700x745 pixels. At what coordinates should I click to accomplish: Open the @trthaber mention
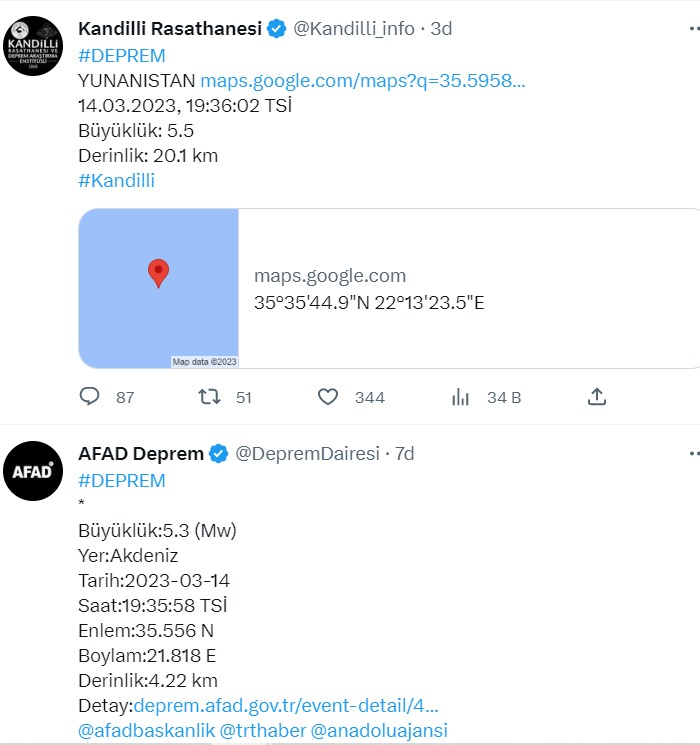click(x=263, y=731)
